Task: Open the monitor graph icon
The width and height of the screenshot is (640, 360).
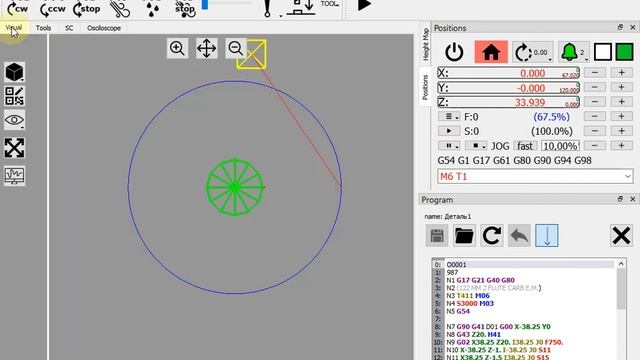Action: [x=14, y=176]
